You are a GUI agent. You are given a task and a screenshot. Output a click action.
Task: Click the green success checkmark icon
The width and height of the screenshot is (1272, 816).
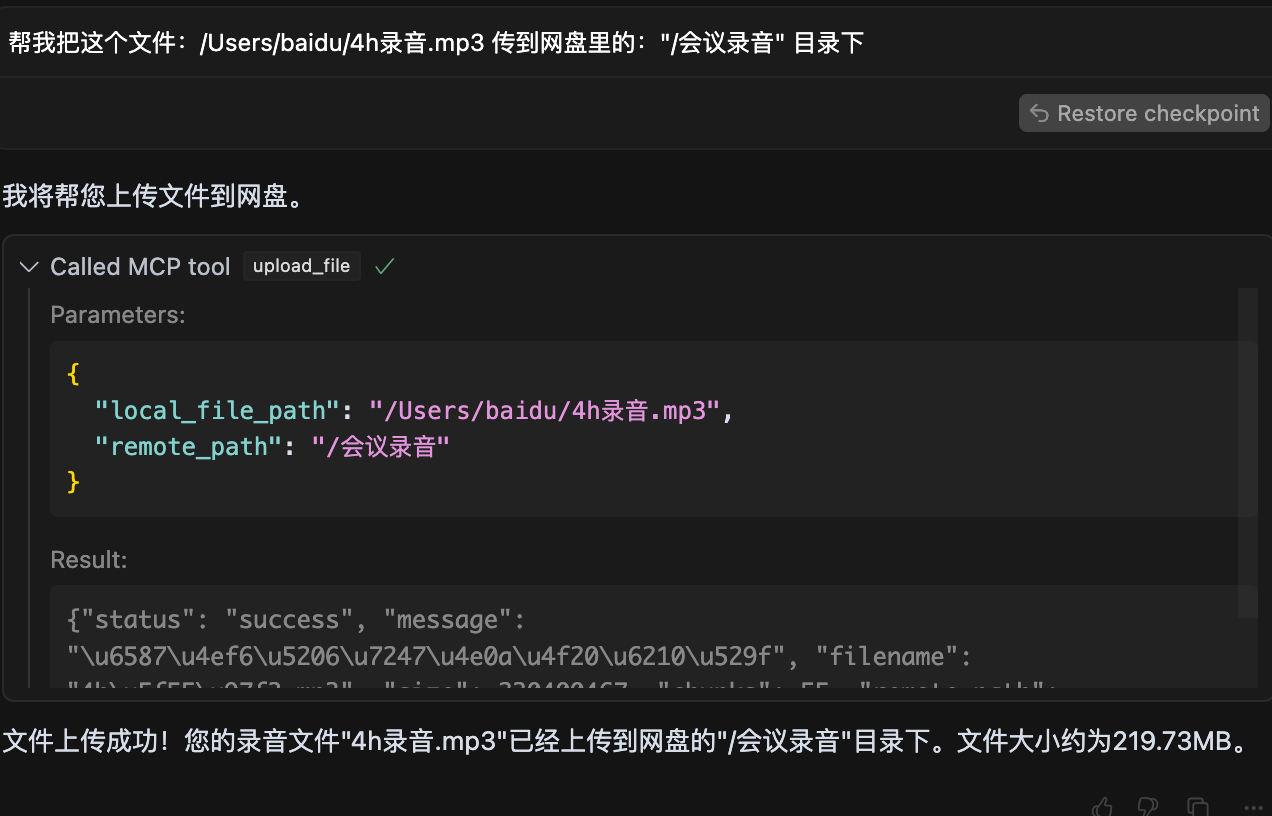point(384,266)
